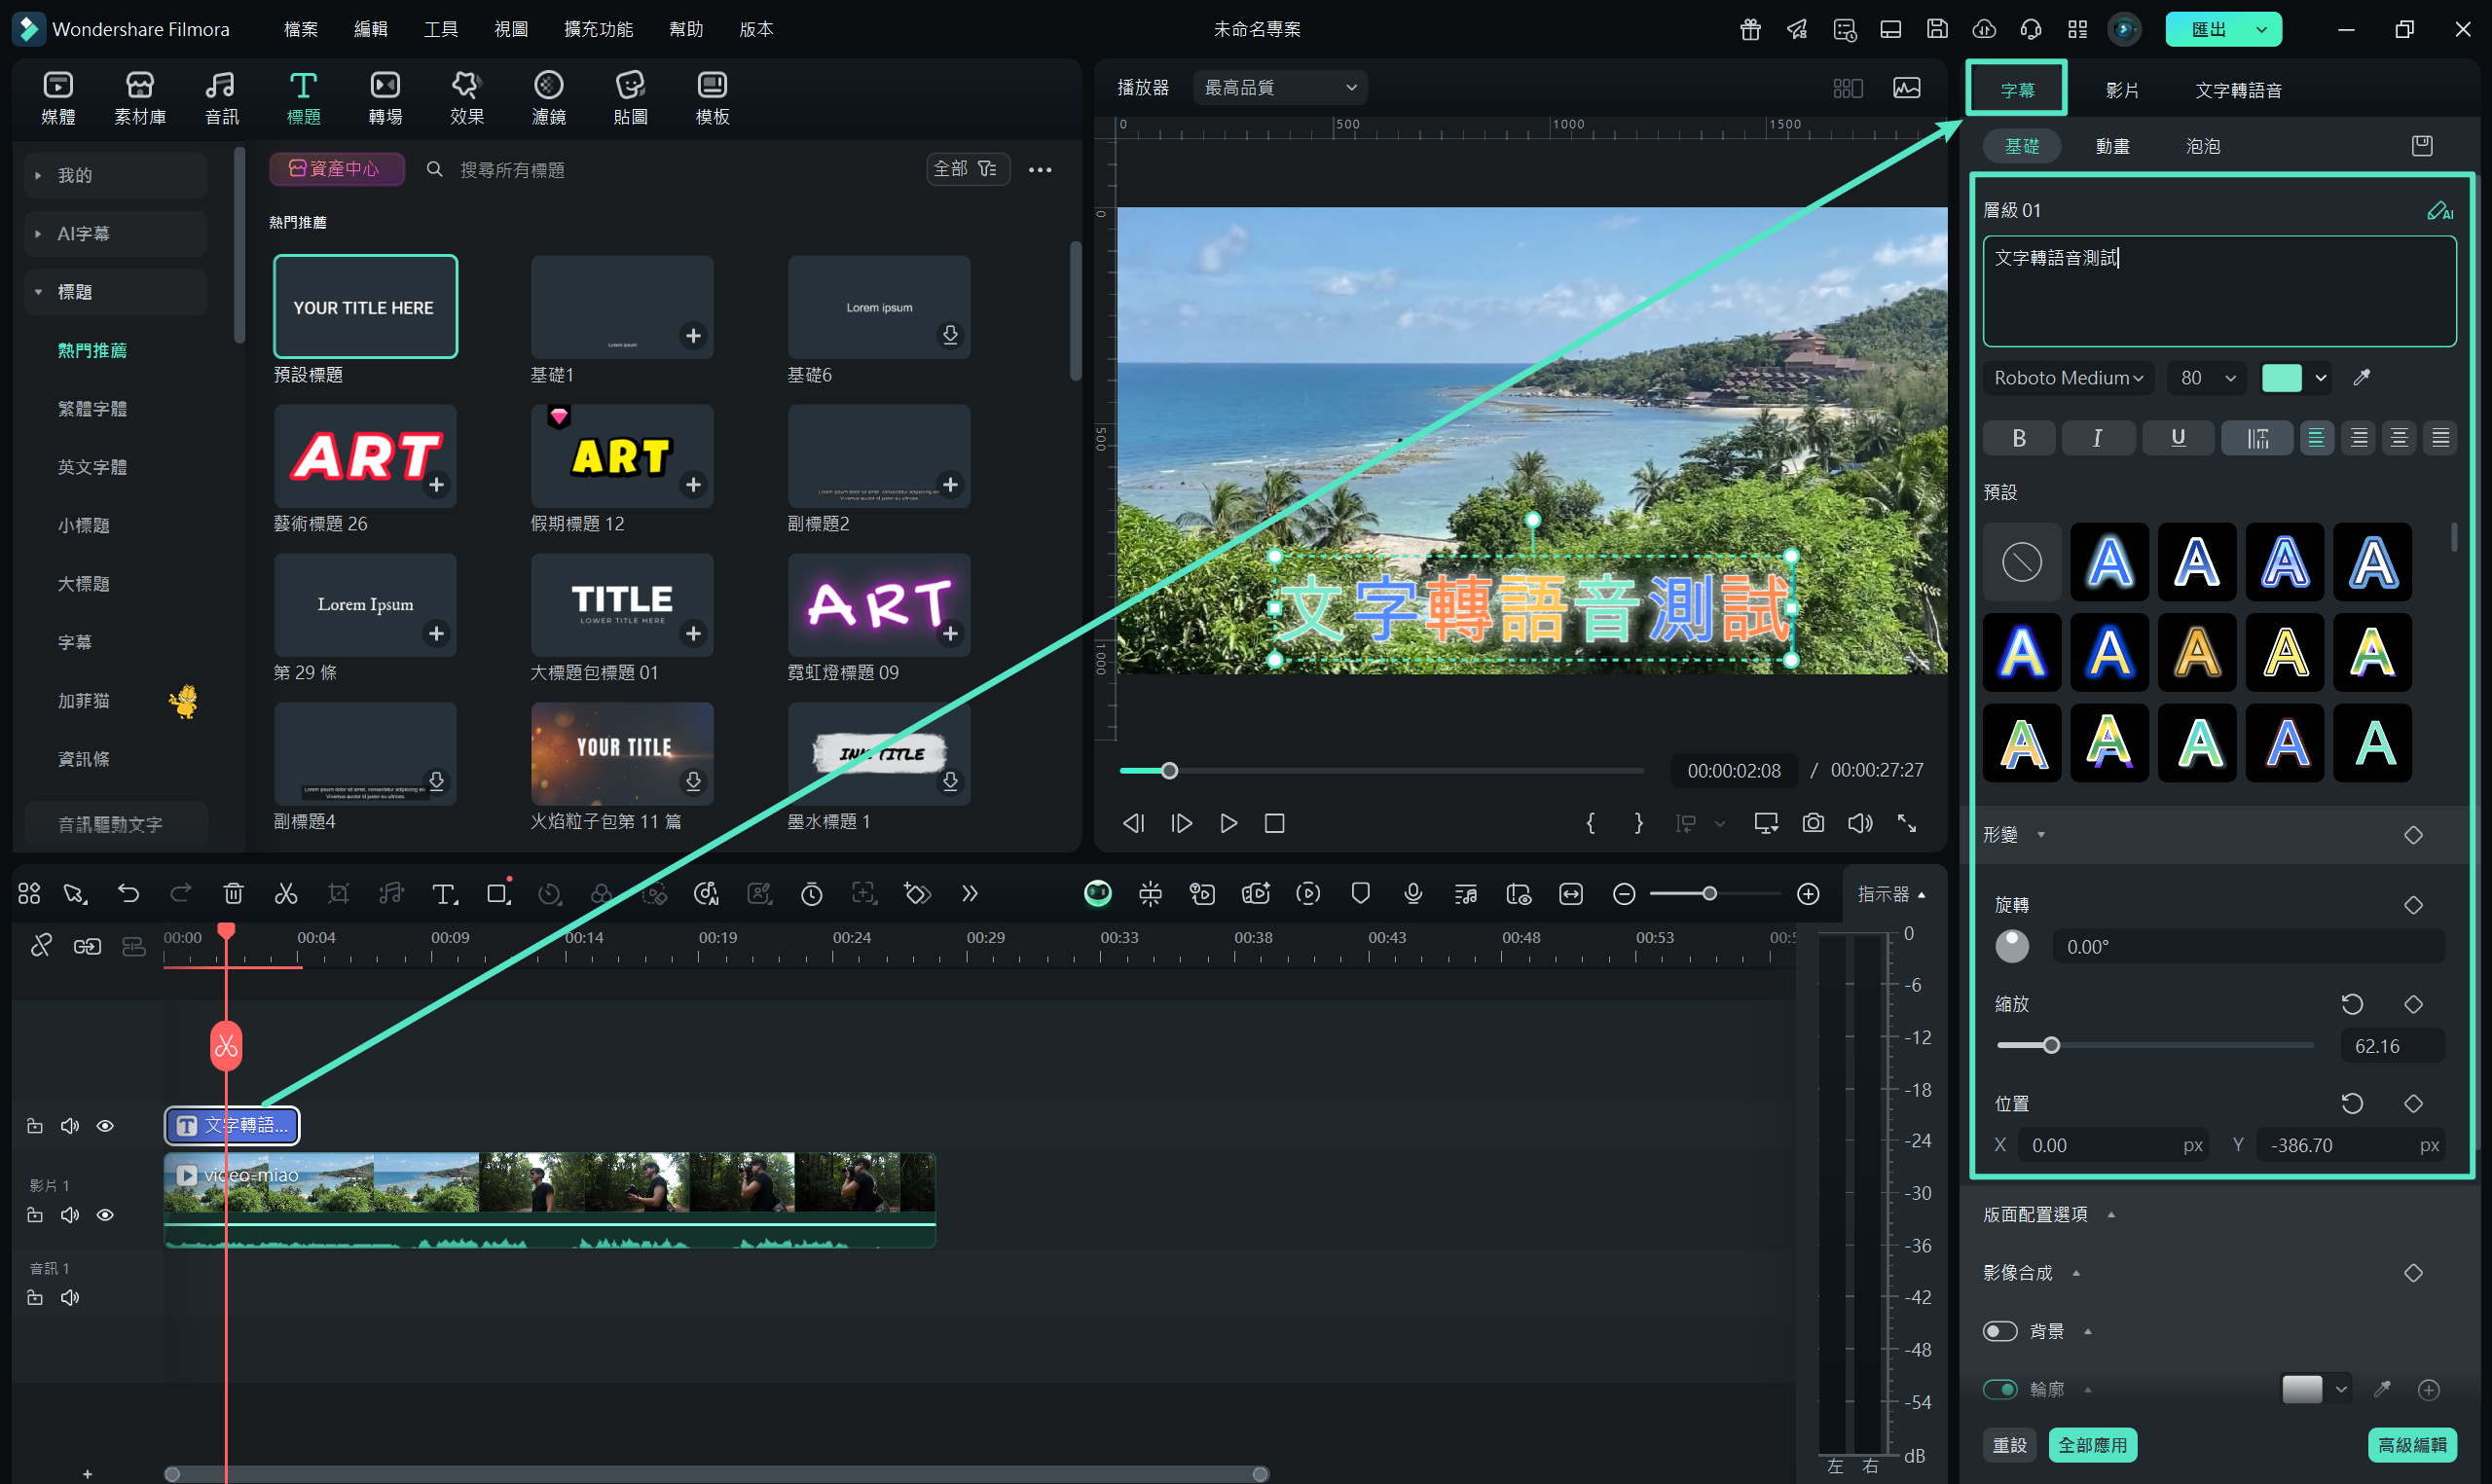Open the 貼圖 stickers panel

pos(630,98)
